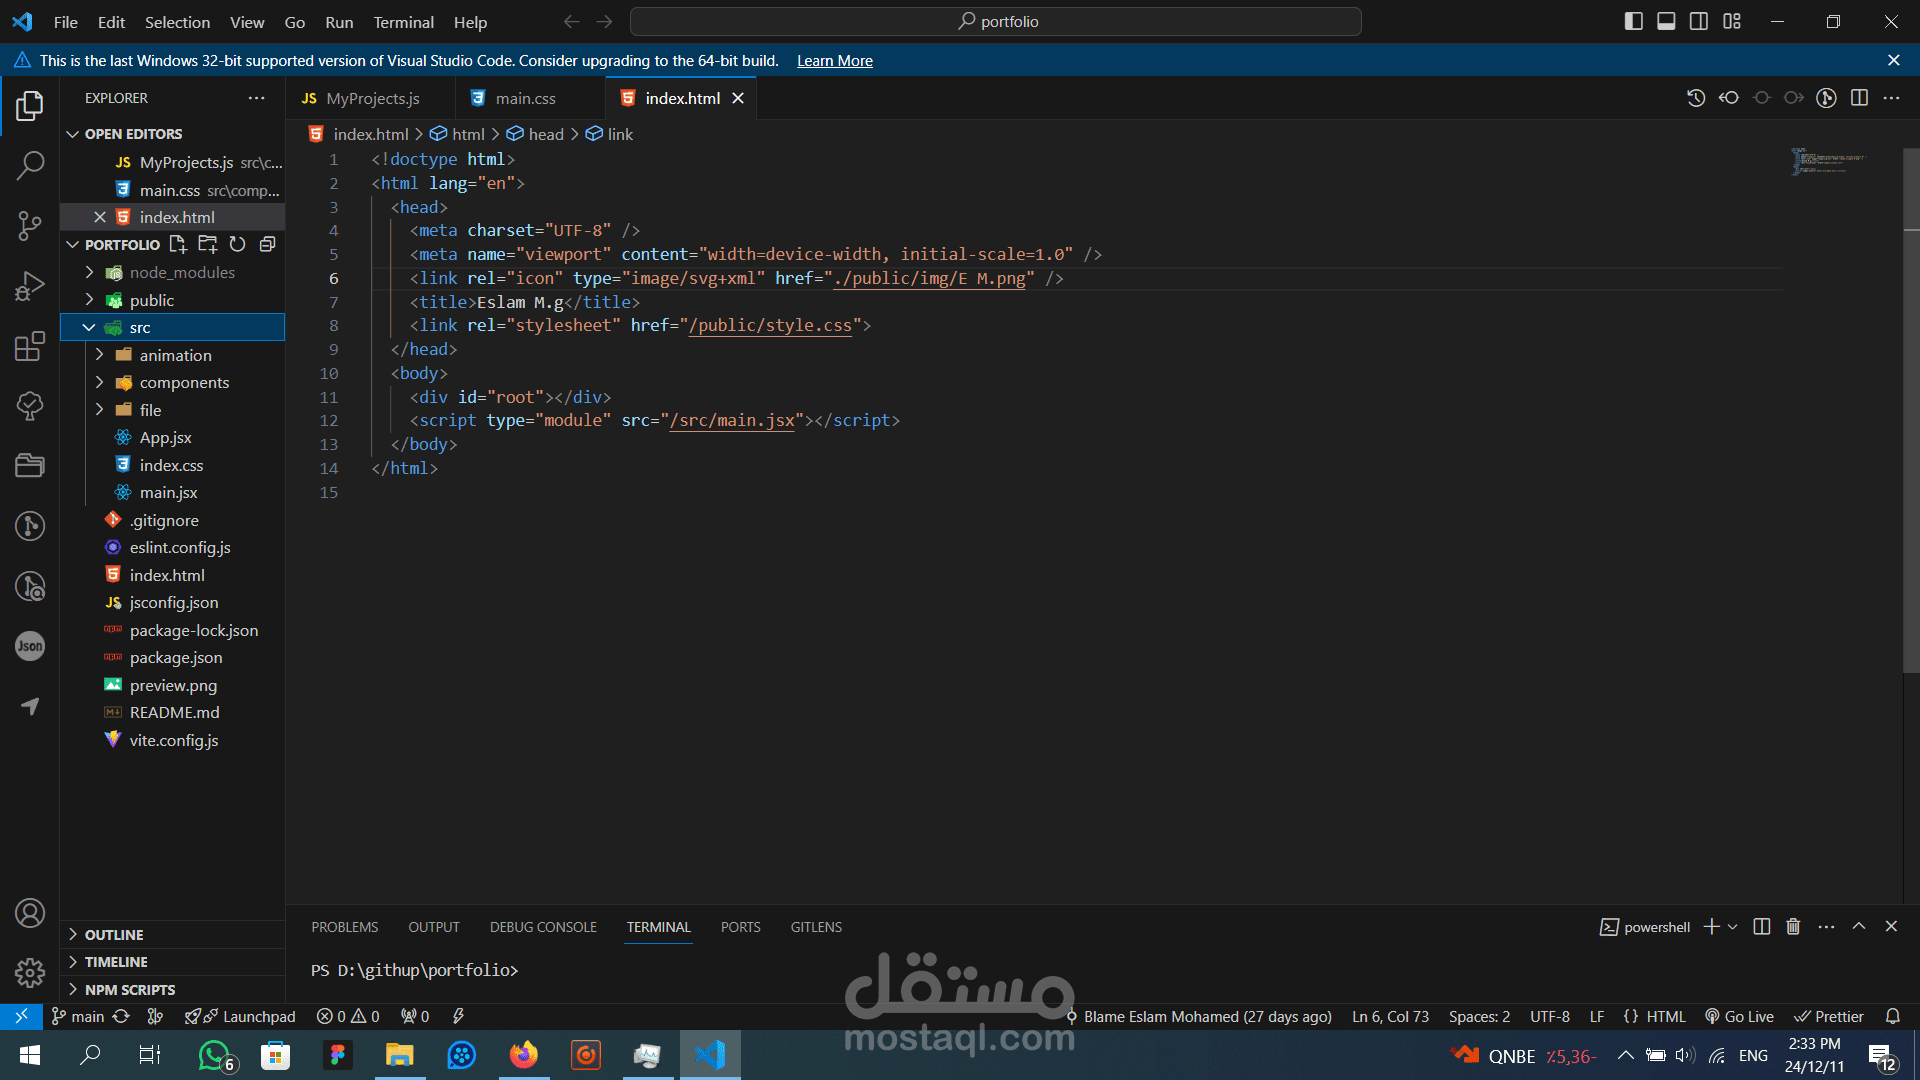Screen dimensions: 1920x1080
Task: Open the Manage gear icon
Action: point(30,972)
